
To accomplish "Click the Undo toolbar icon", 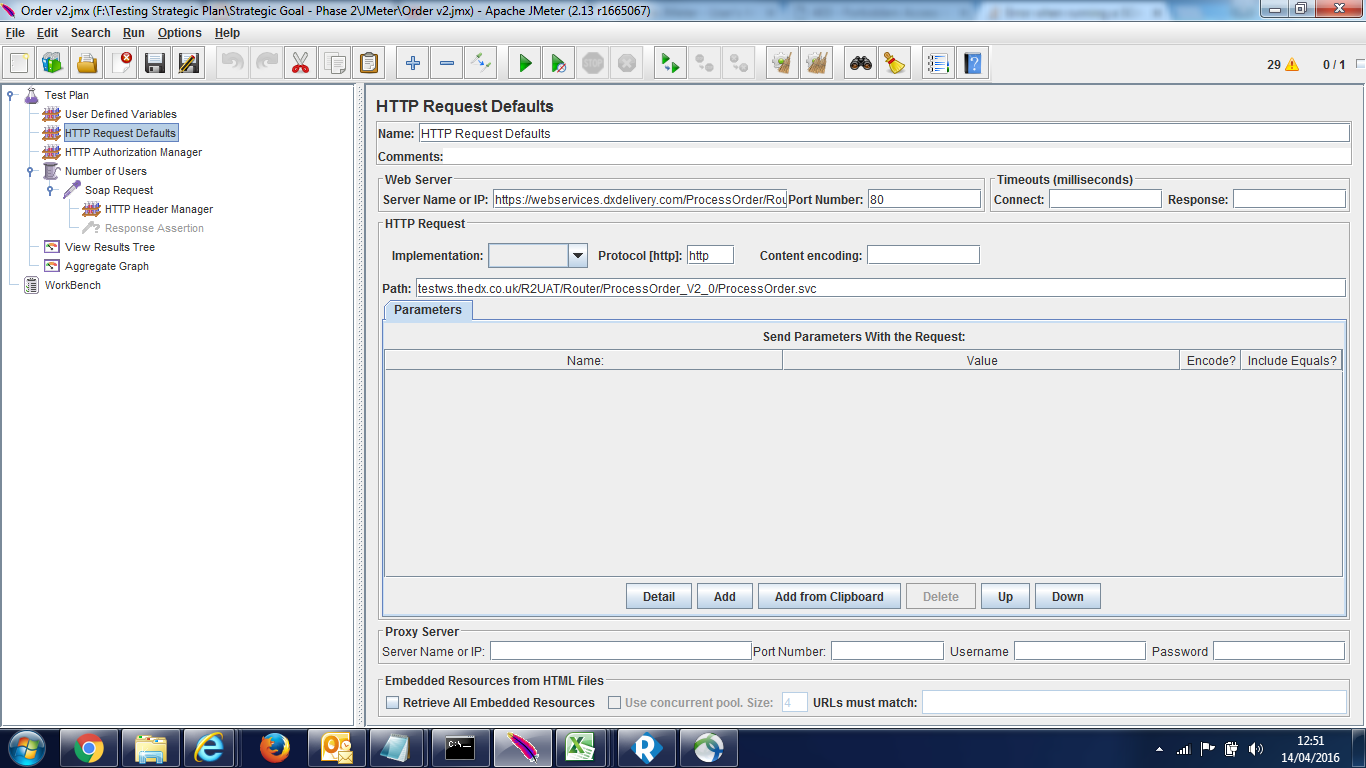I will pos(233,64).
